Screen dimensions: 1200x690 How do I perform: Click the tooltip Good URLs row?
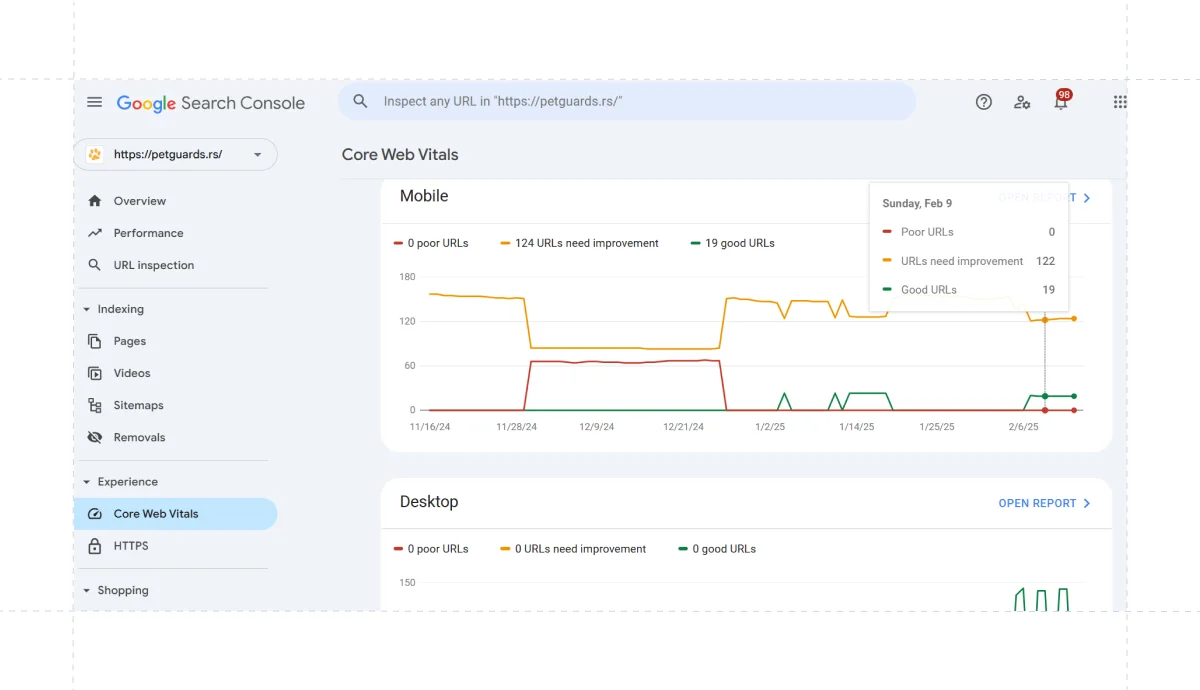968,290
